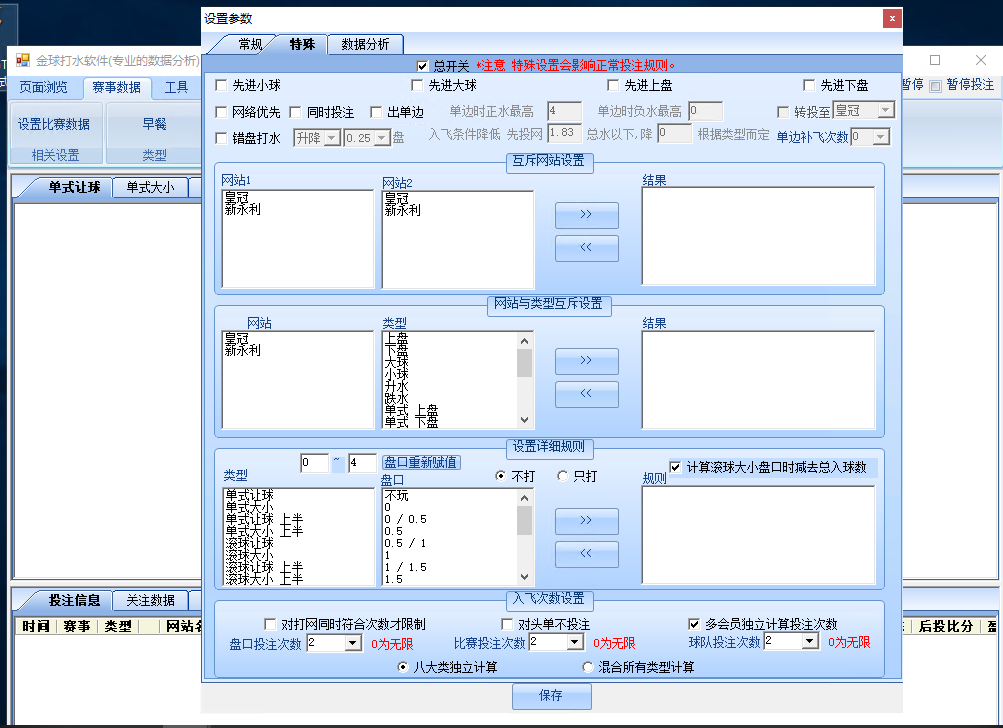This screenshot has height=728, width=1003.
Task: Open the 球队投注次数 dropdown
Action: pyautogui.click(x=810, y=641)
